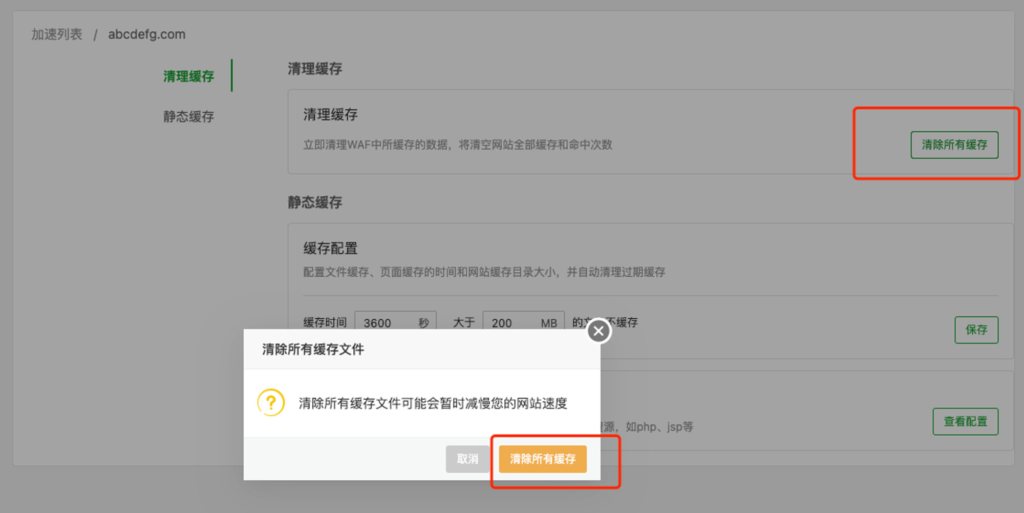Switch to the 静态缓存 sidebar tab
1024x513 pixels.
click(x=189, y=117)
